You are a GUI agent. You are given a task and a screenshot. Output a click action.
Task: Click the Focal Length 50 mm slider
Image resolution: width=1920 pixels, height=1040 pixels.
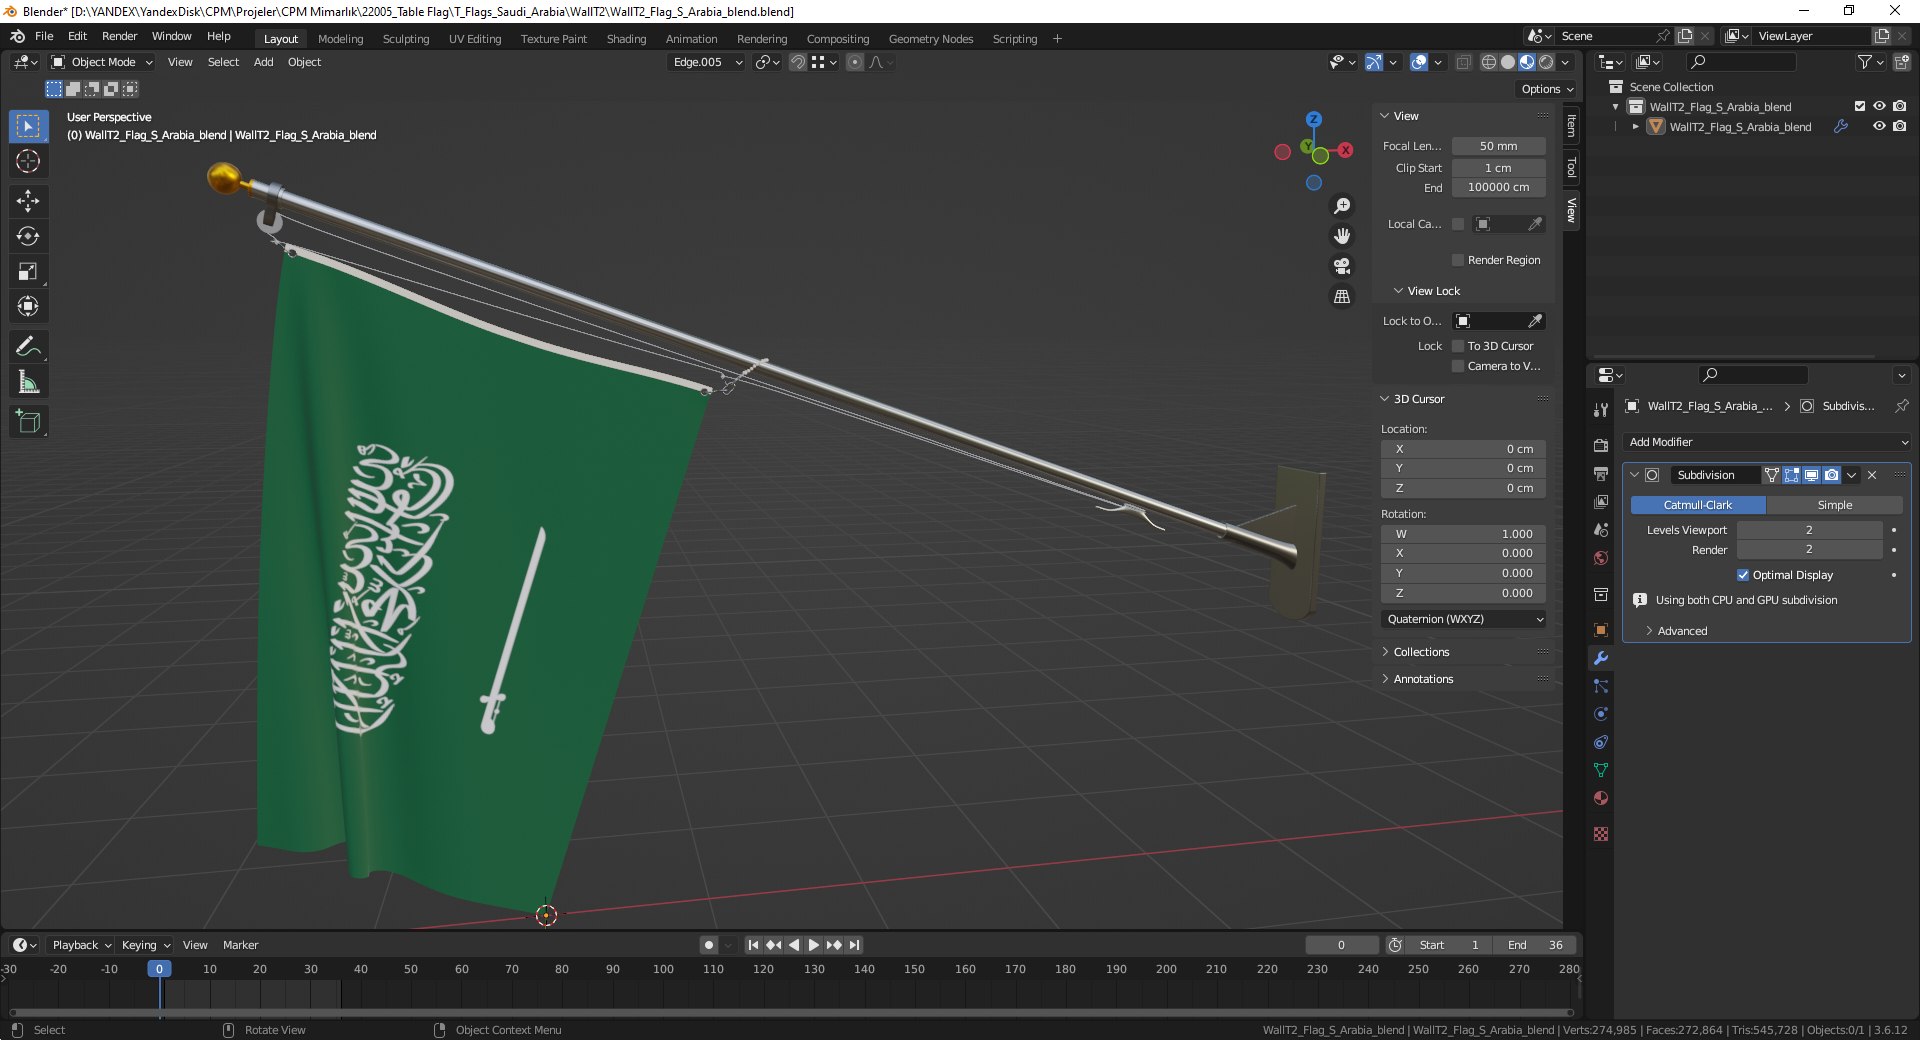1498,146
